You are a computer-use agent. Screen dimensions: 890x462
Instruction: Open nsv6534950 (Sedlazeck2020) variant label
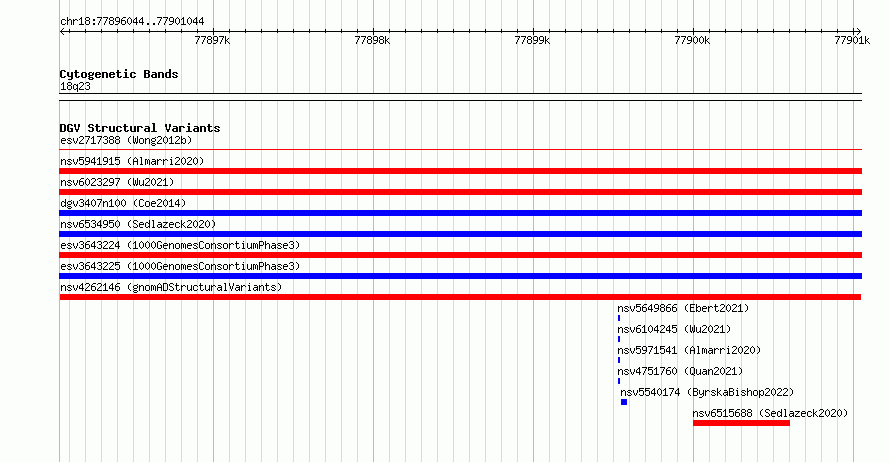point(138,224)
